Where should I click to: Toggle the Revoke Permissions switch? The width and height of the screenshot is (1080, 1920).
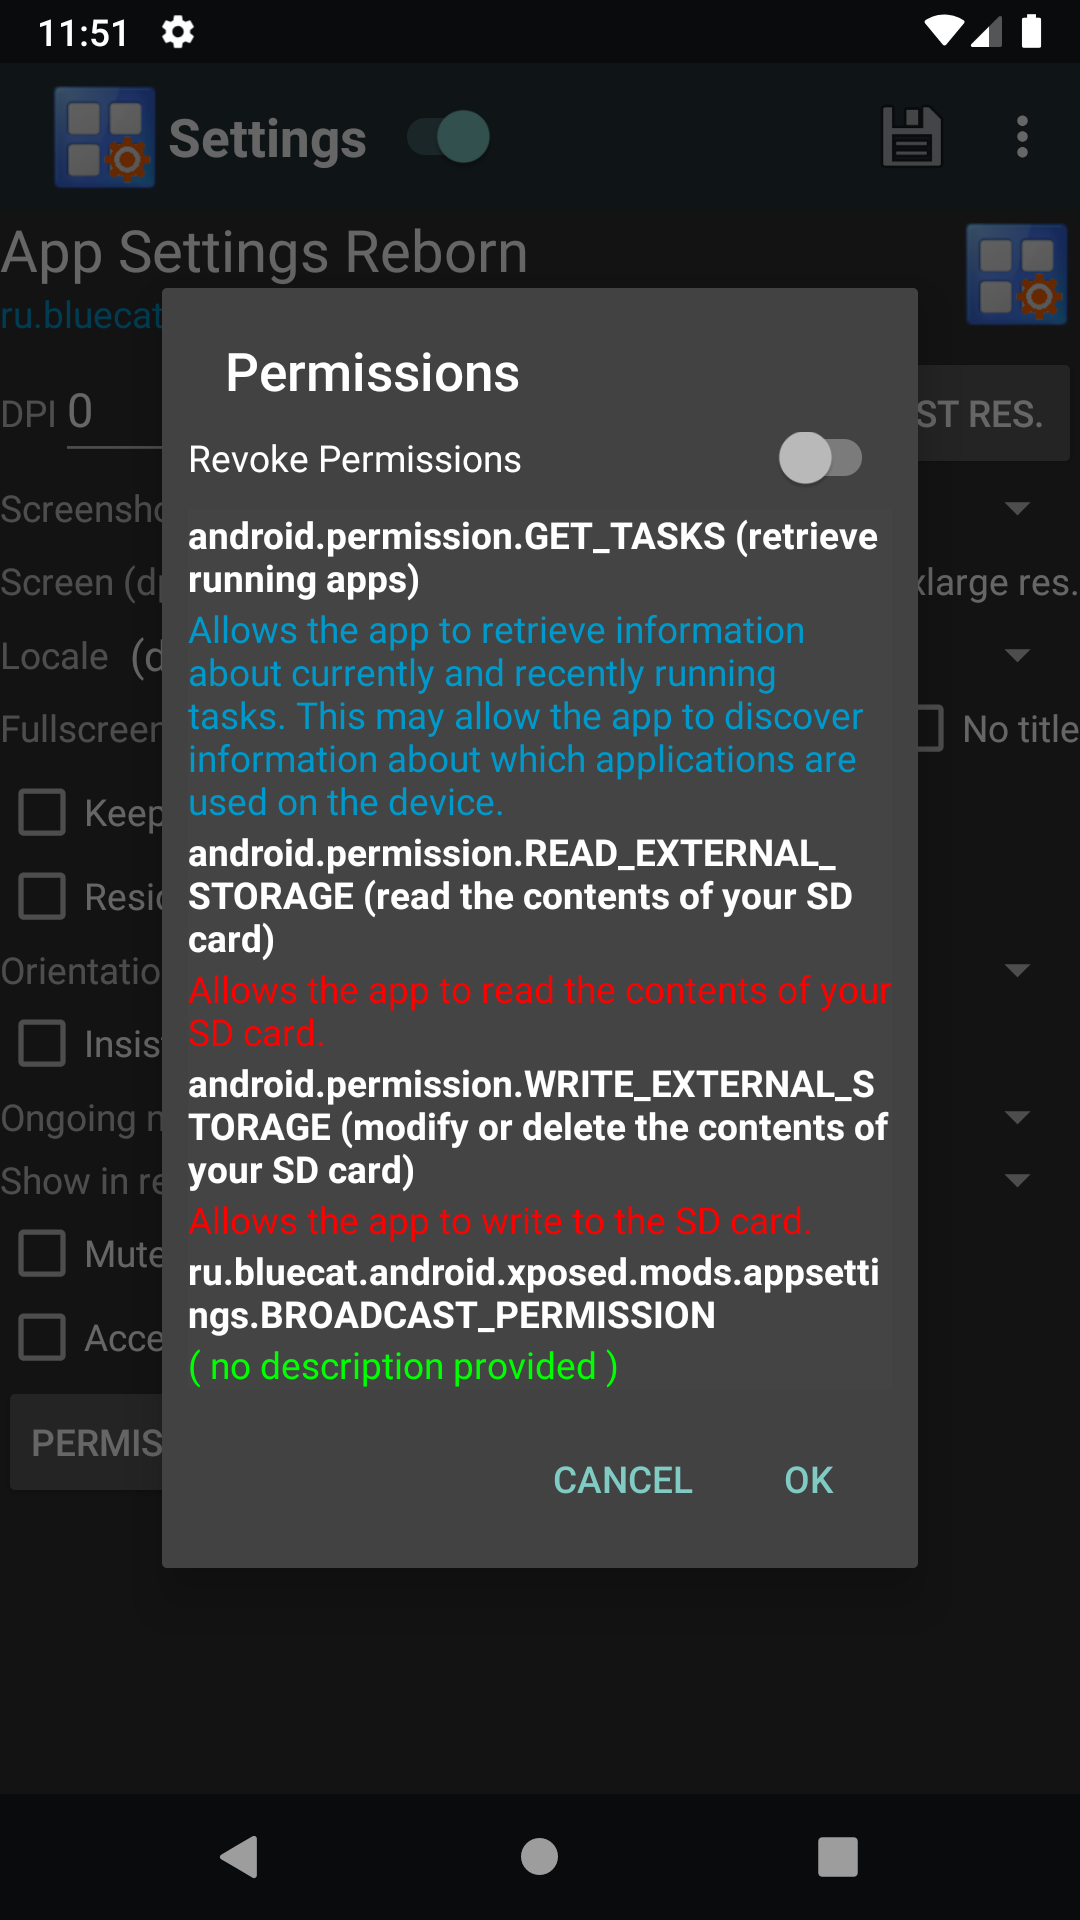click(x=820, y=458)
